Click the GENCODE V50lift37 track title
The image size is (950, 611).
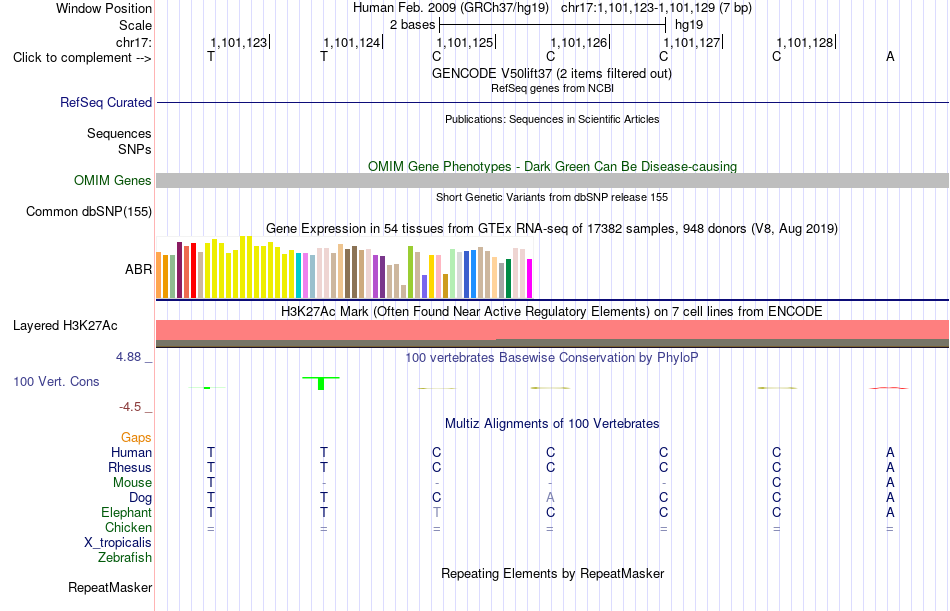(552, 73)
